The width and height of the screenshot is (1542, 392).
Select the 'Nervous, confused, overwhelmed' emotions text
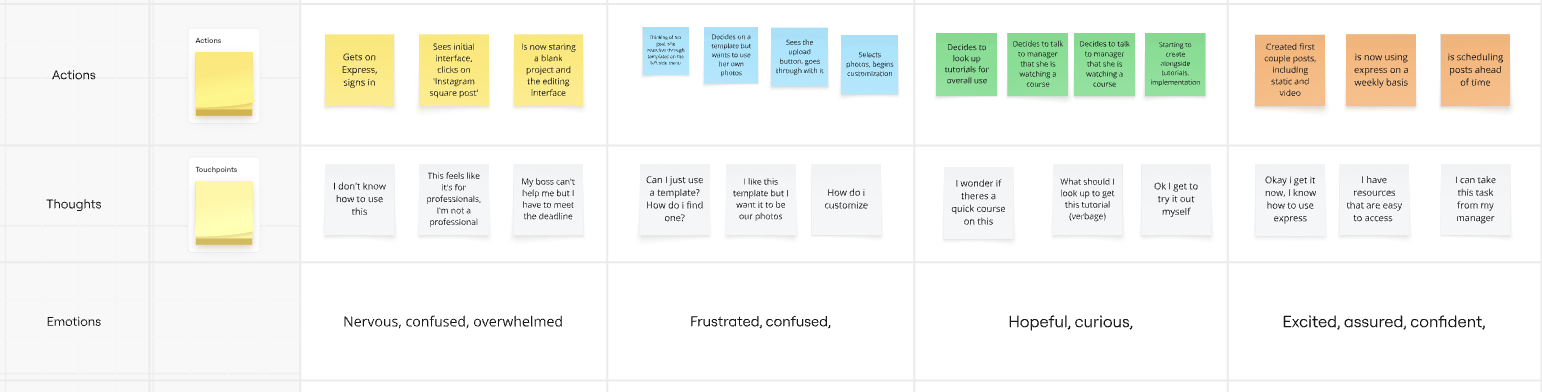453,322
